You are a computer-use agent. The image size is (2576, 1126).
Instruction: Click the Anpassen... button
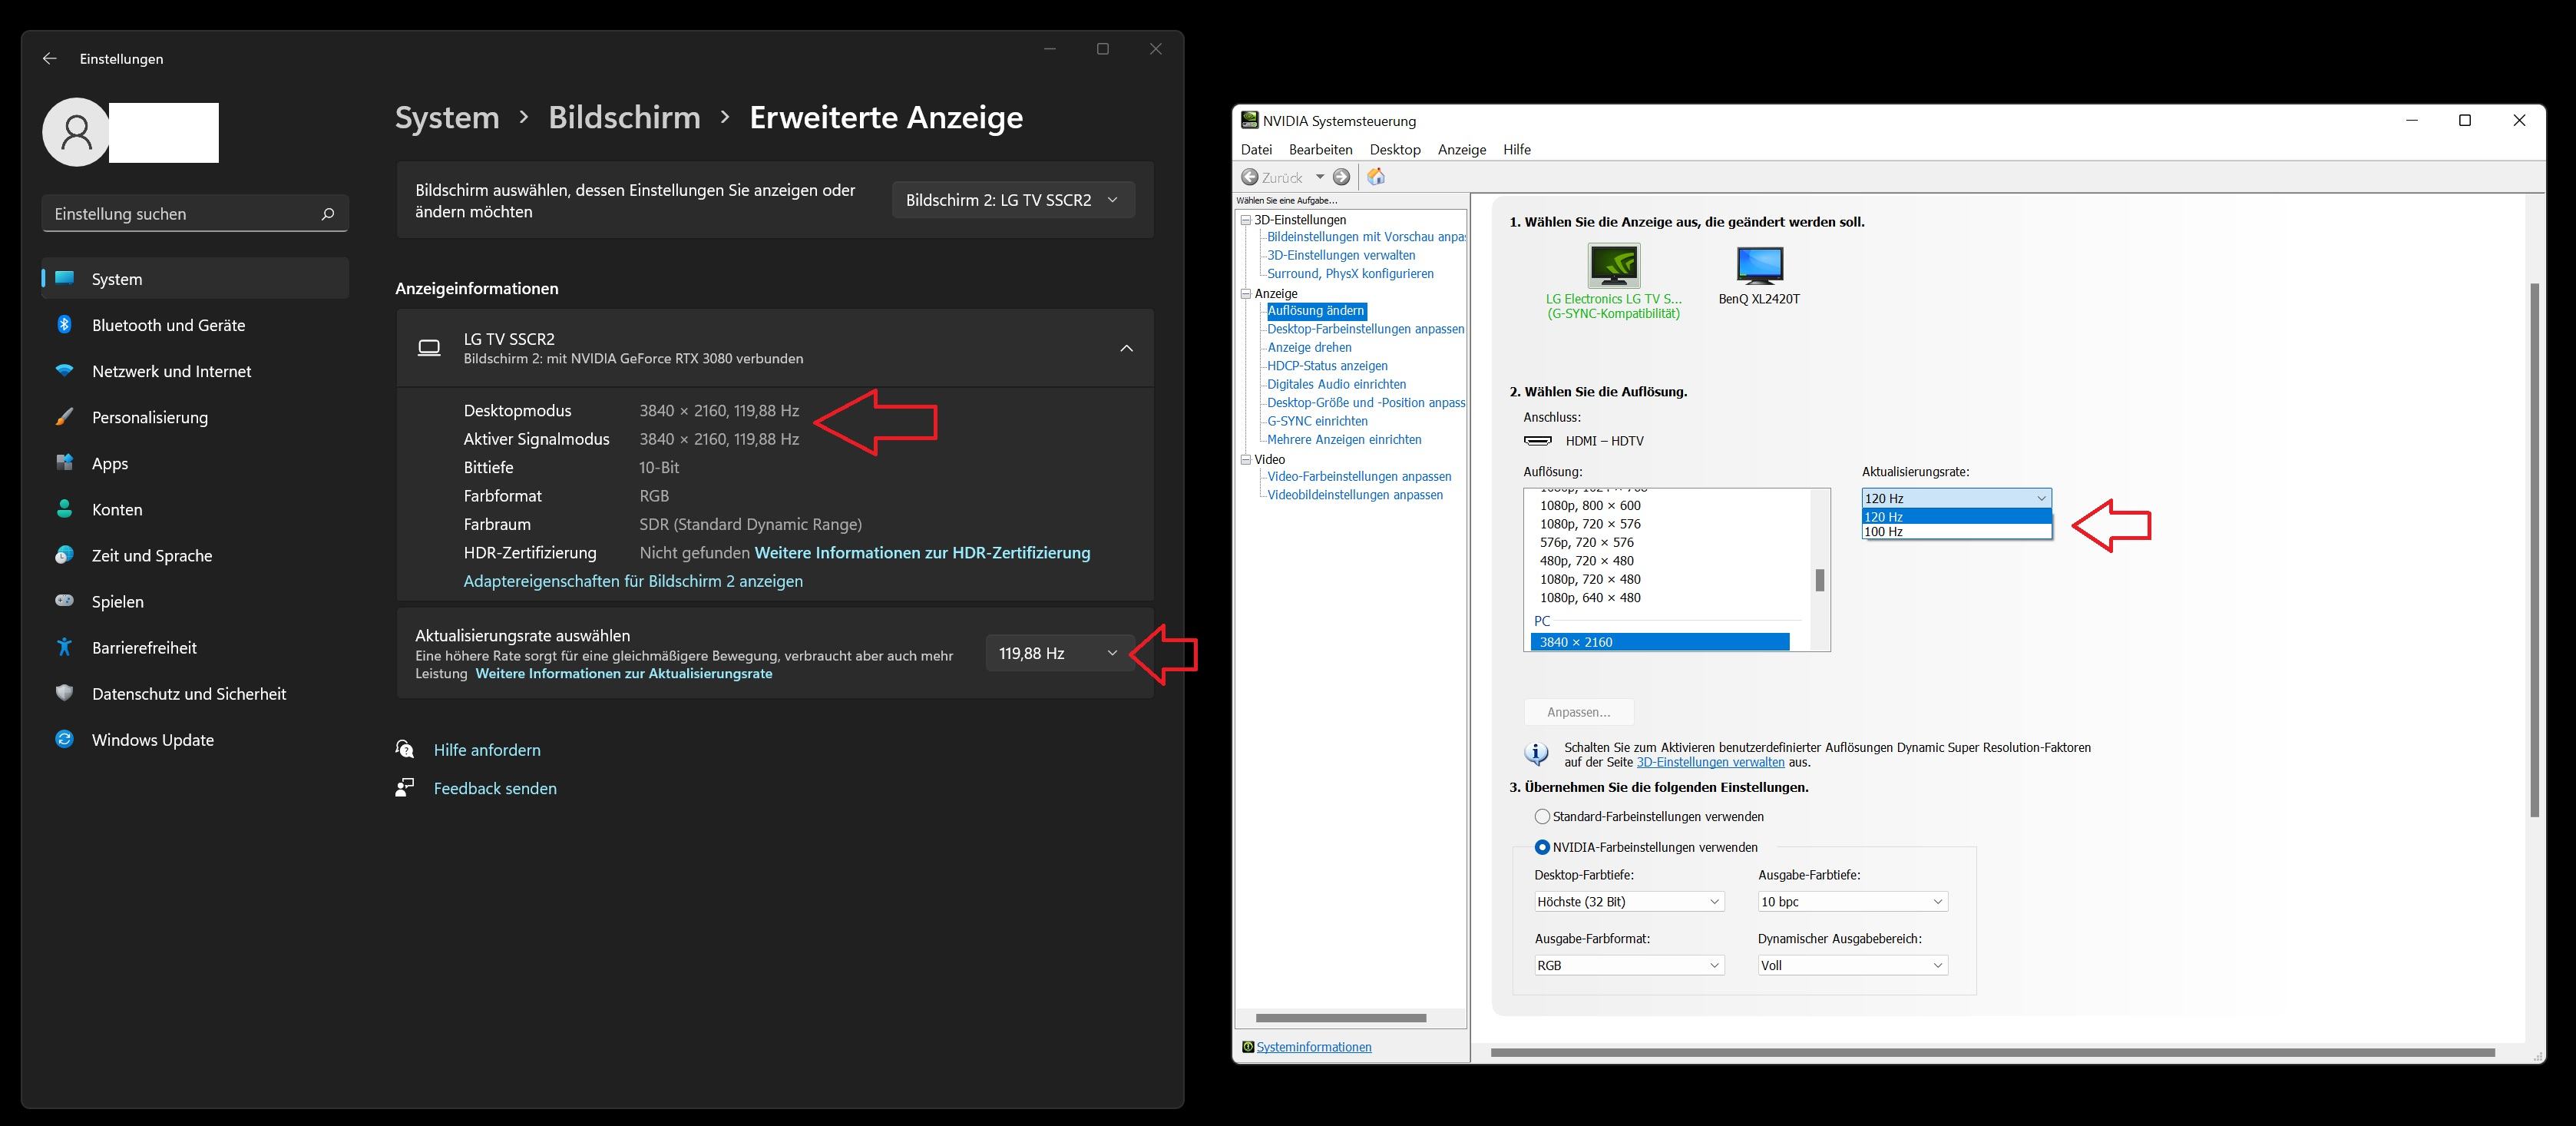[1578, 712]
